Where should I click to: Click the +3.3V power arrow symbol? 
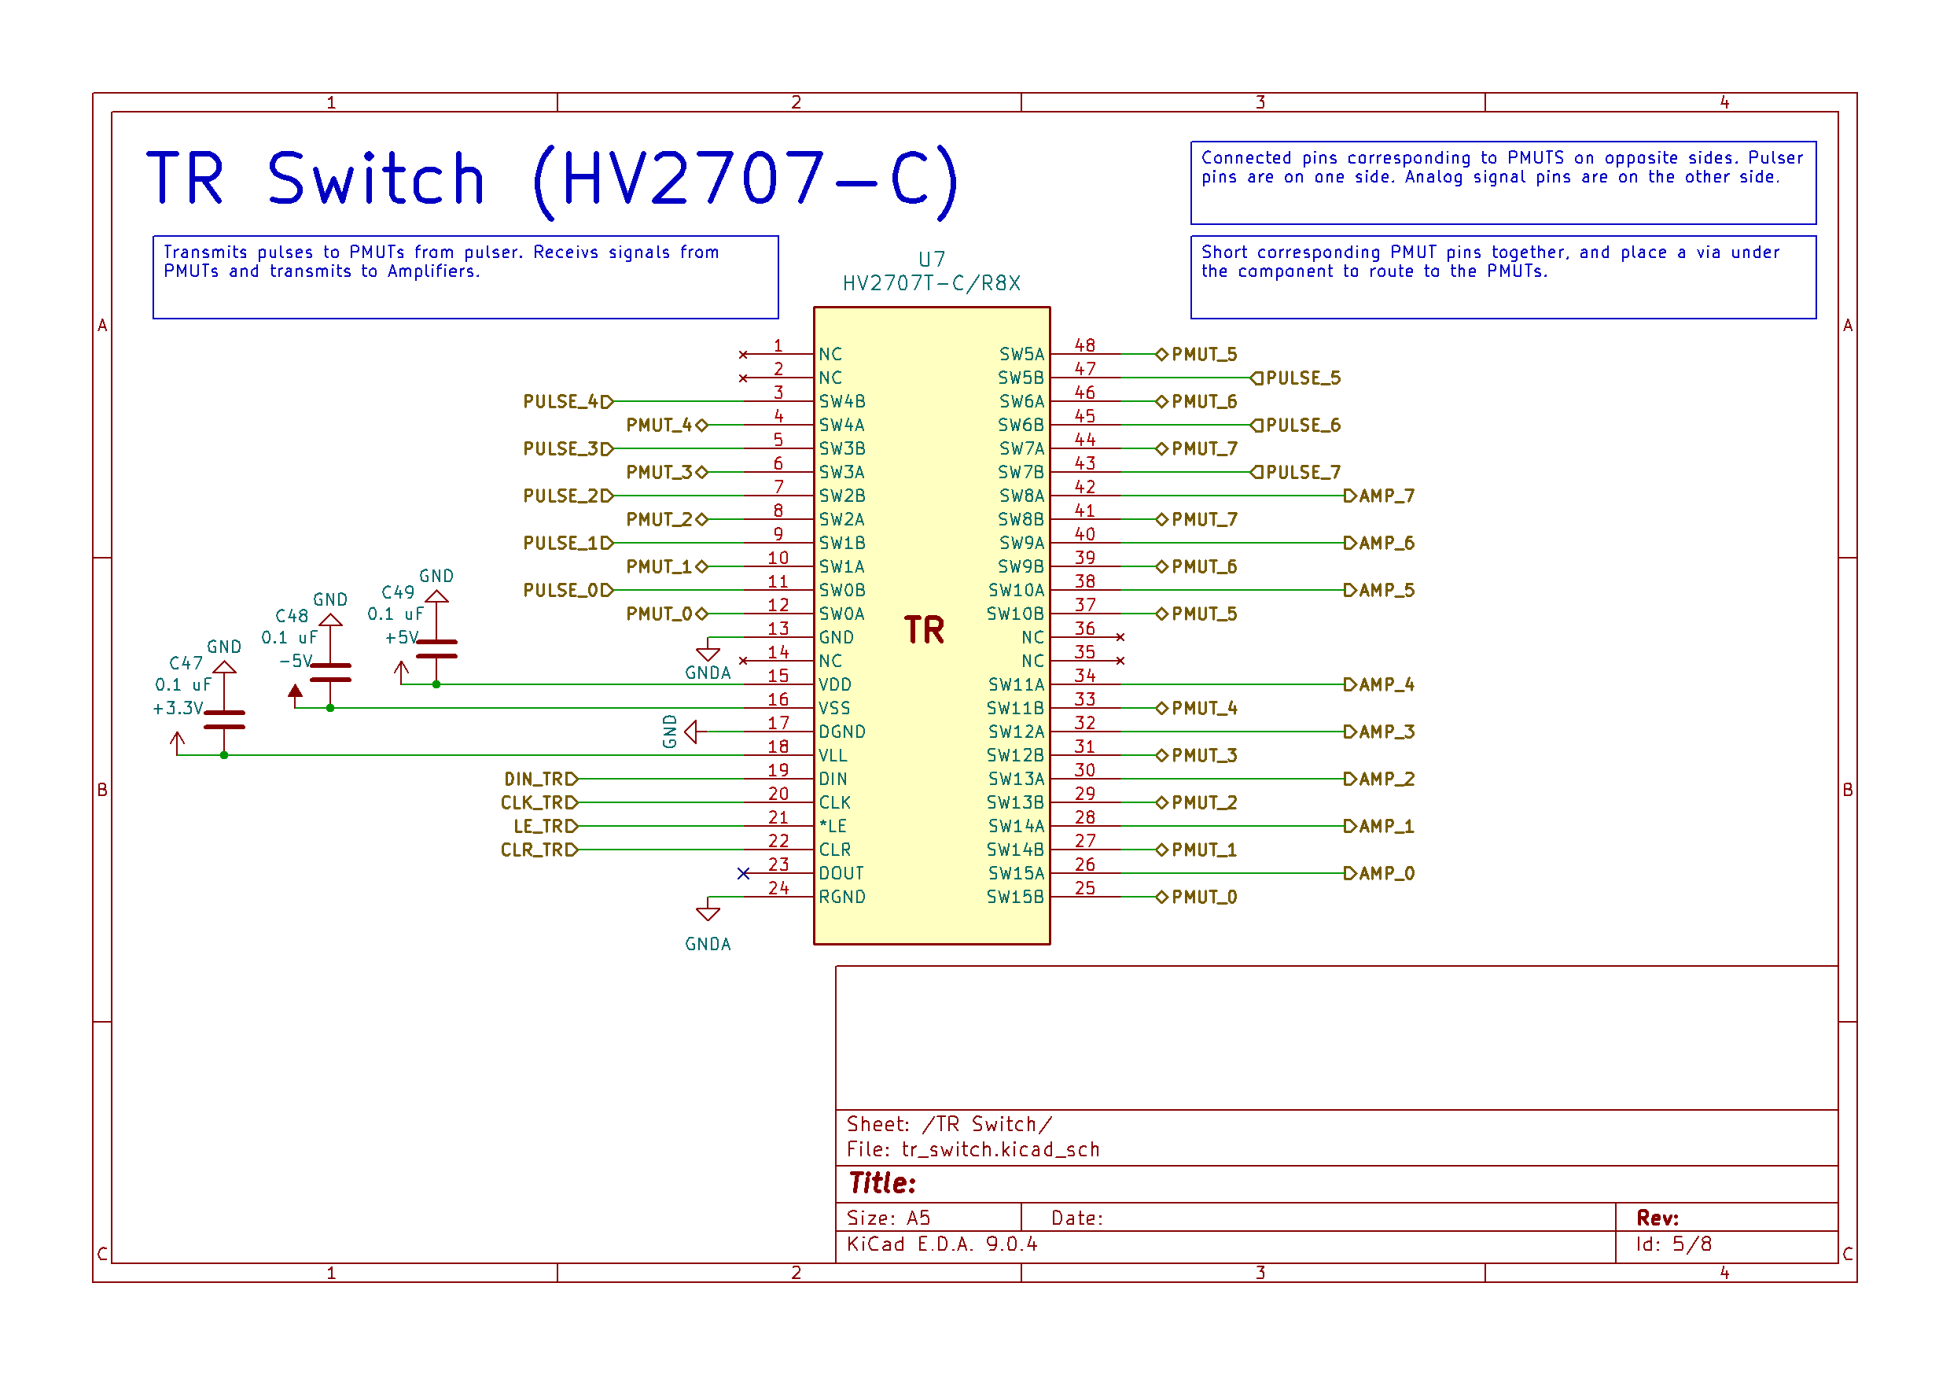click(177, 742)
